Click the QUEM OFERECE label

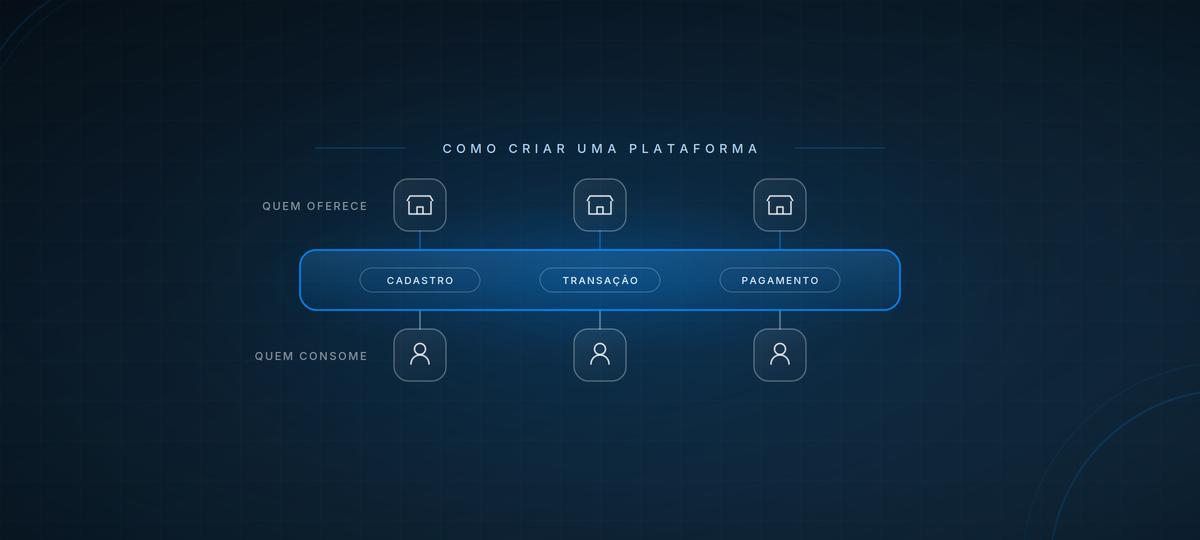click(x=315, y=206)
